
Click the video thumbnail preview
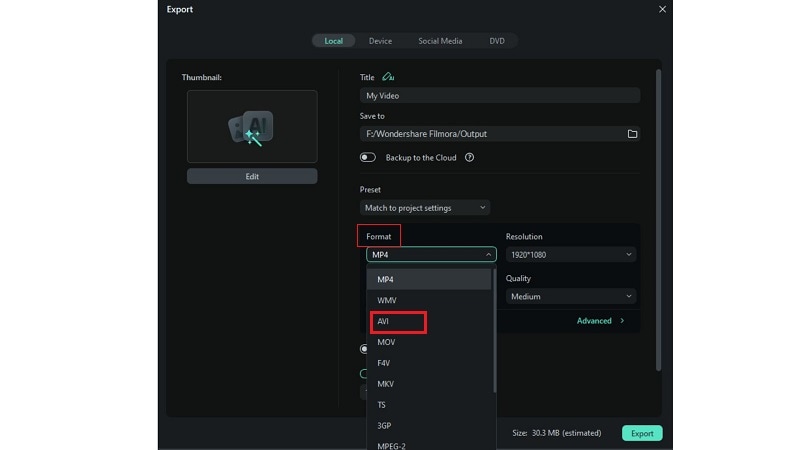click(252, 127)
